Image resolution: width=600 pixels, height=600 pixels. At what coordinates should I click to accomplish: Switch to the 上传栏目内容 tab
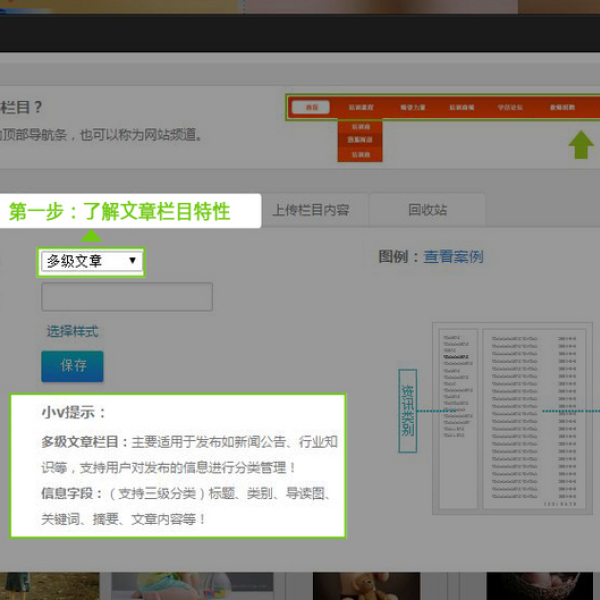310,210
